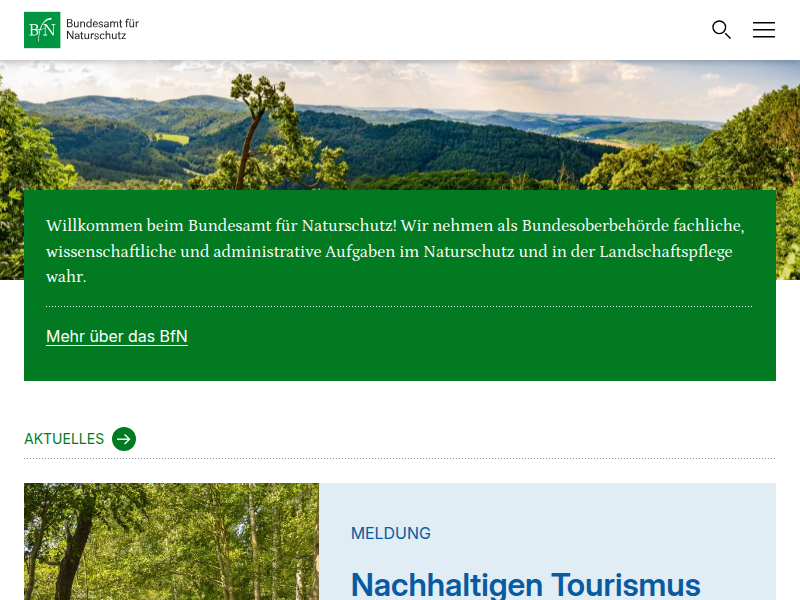
Task: Click the 'Bundesamt für Naturschutz' logo text
Action: click(x=102, y=30)
